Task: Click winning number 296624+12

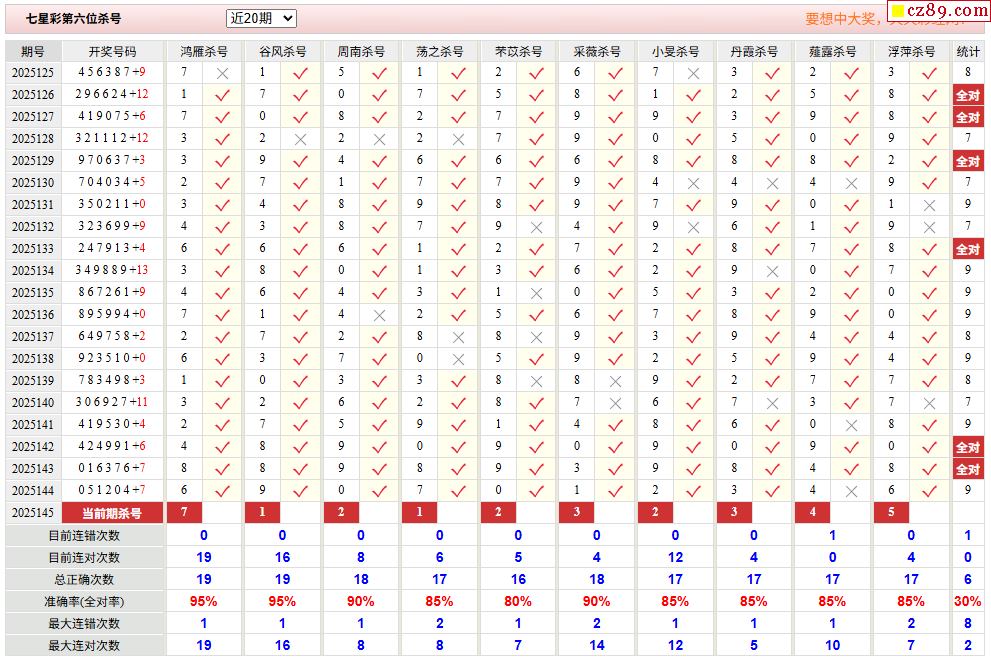Action: point(112,94)
